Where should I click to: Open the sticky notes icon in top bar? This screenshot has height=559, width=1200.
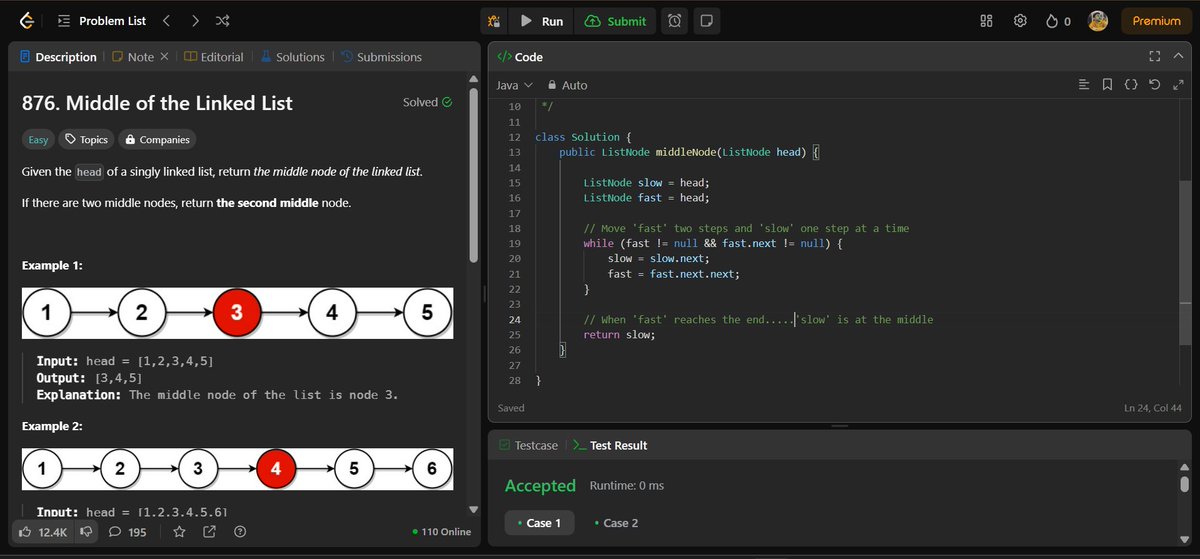tap(706, 21)
